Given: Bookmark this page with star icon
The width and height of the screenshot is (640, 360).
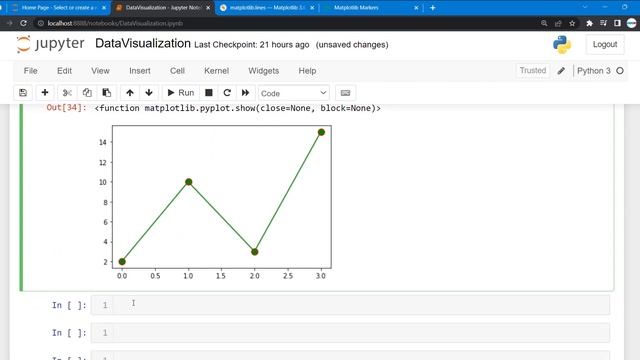Looking at the screenshot, I should click(572, 23).
